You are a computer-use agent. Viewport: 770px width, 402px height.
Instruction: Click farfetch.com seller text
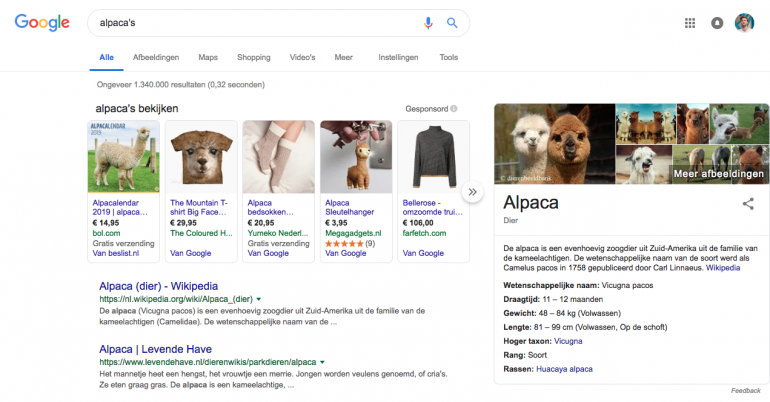coord(424,233)
